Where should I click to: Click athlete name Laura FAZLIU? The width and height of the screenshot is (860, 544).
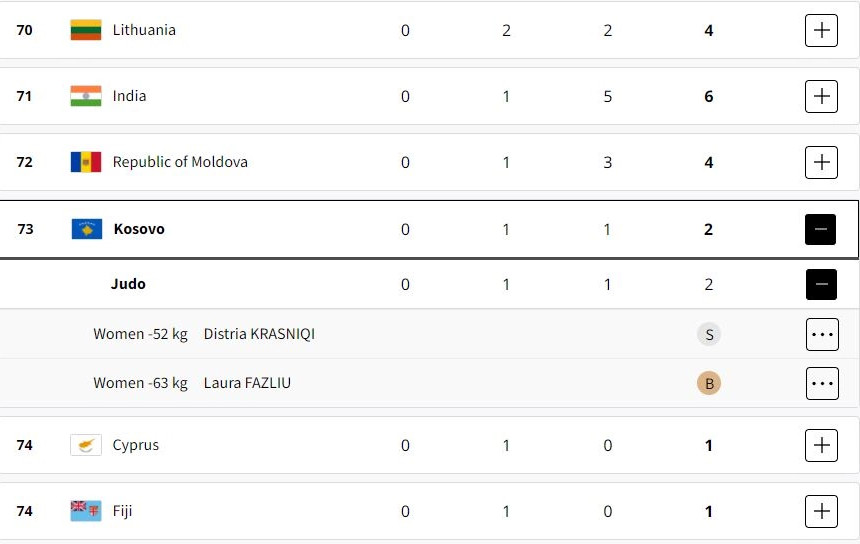247,383
